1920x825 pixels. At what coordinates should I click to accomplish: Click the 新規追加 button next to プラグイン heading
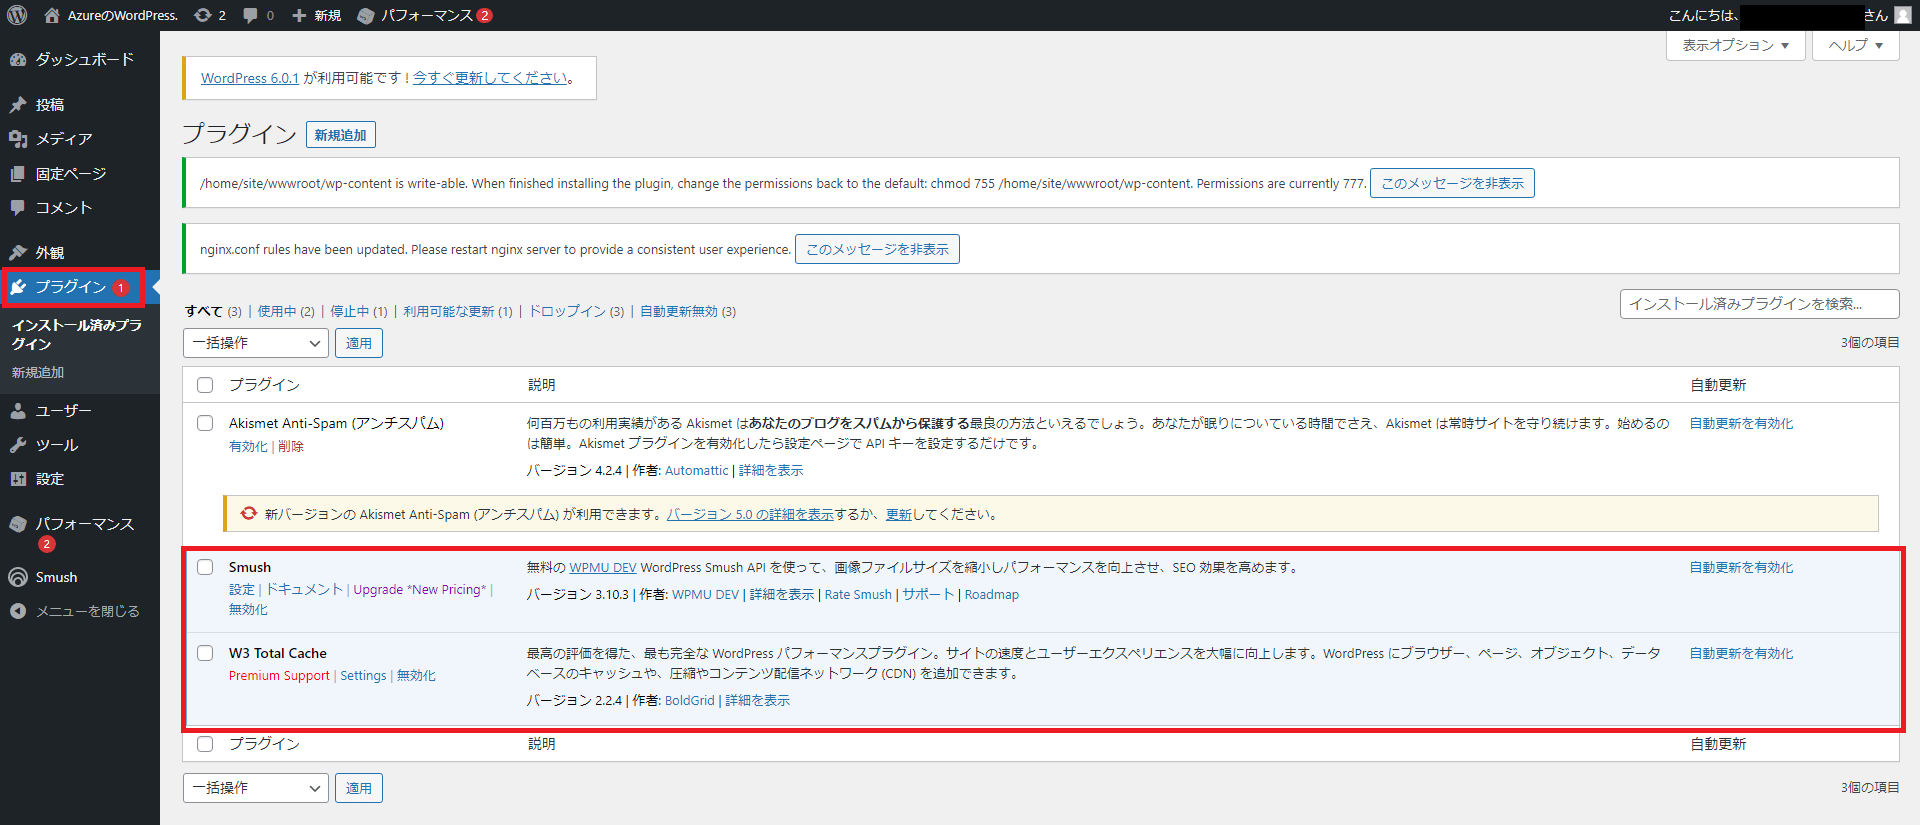(340, 135)
